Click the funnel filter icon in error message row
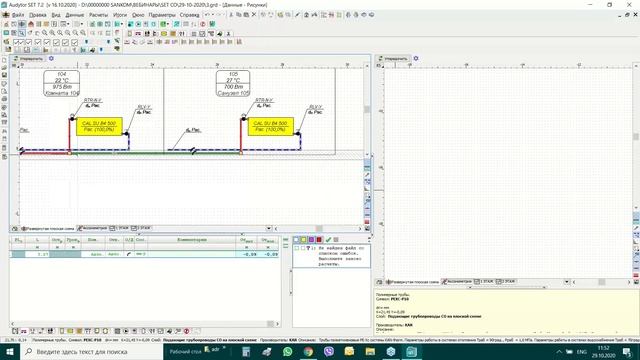Image resolution: width=640 pixels, height=360 pixels. [308, 248]
